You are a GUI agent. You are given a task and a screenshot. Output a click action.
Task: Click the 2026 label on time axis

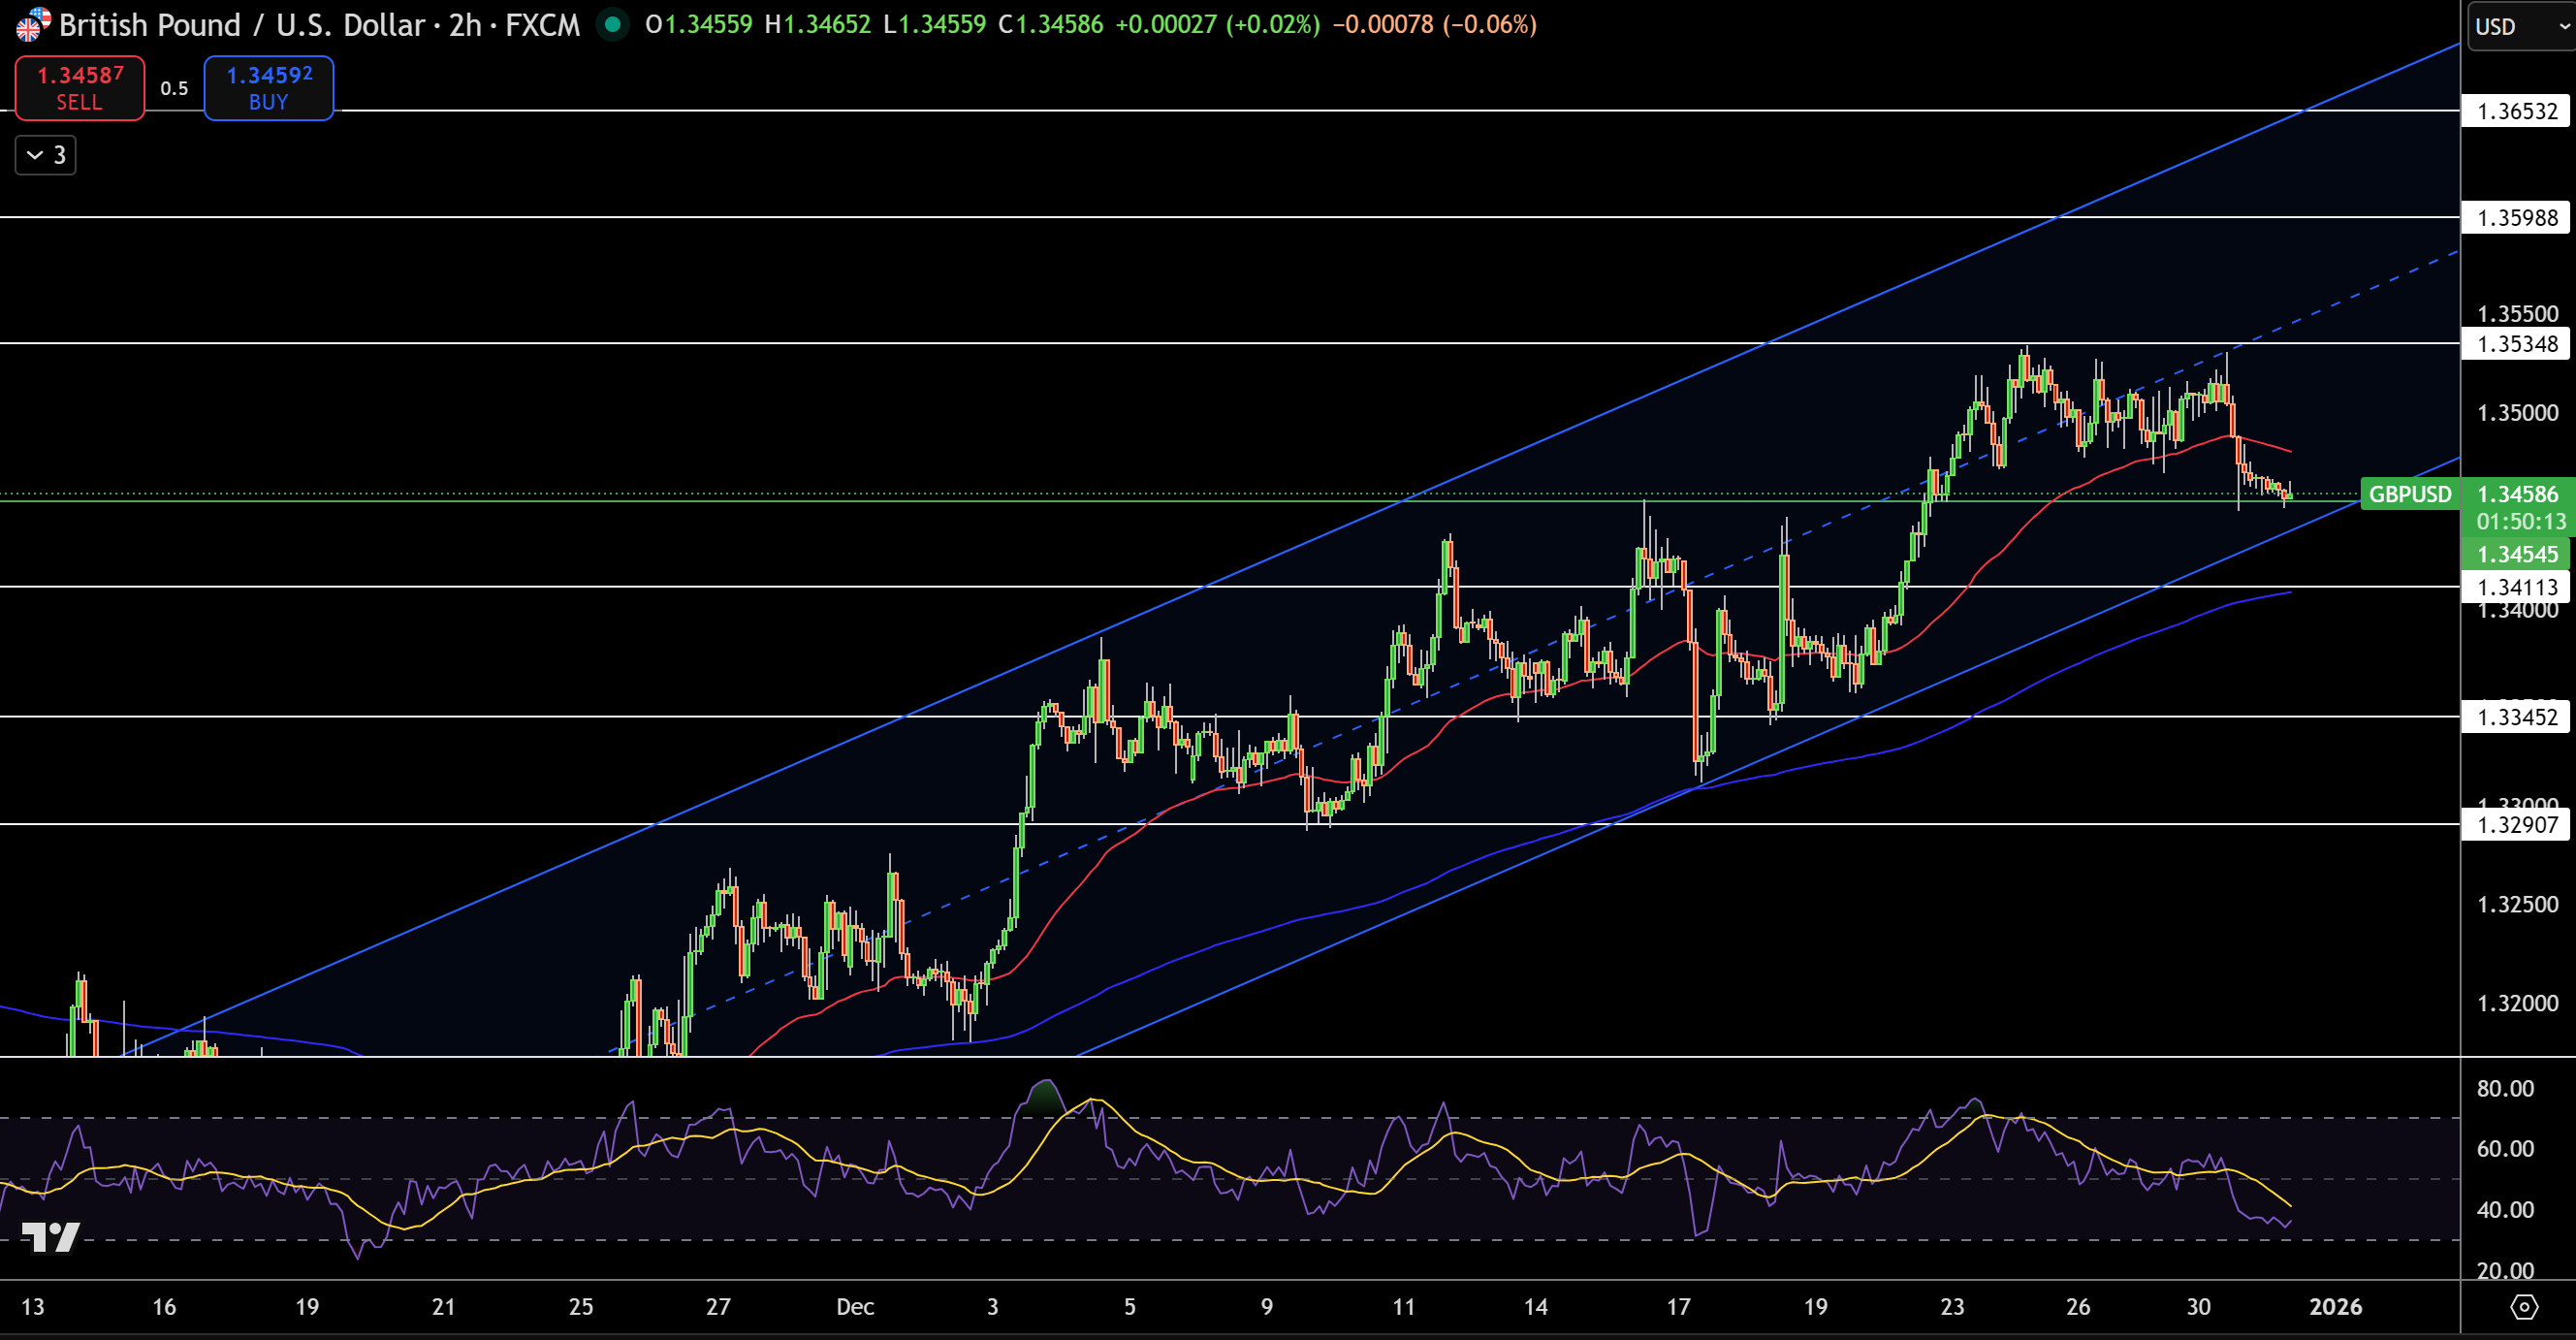(x=2335, y=1306)
